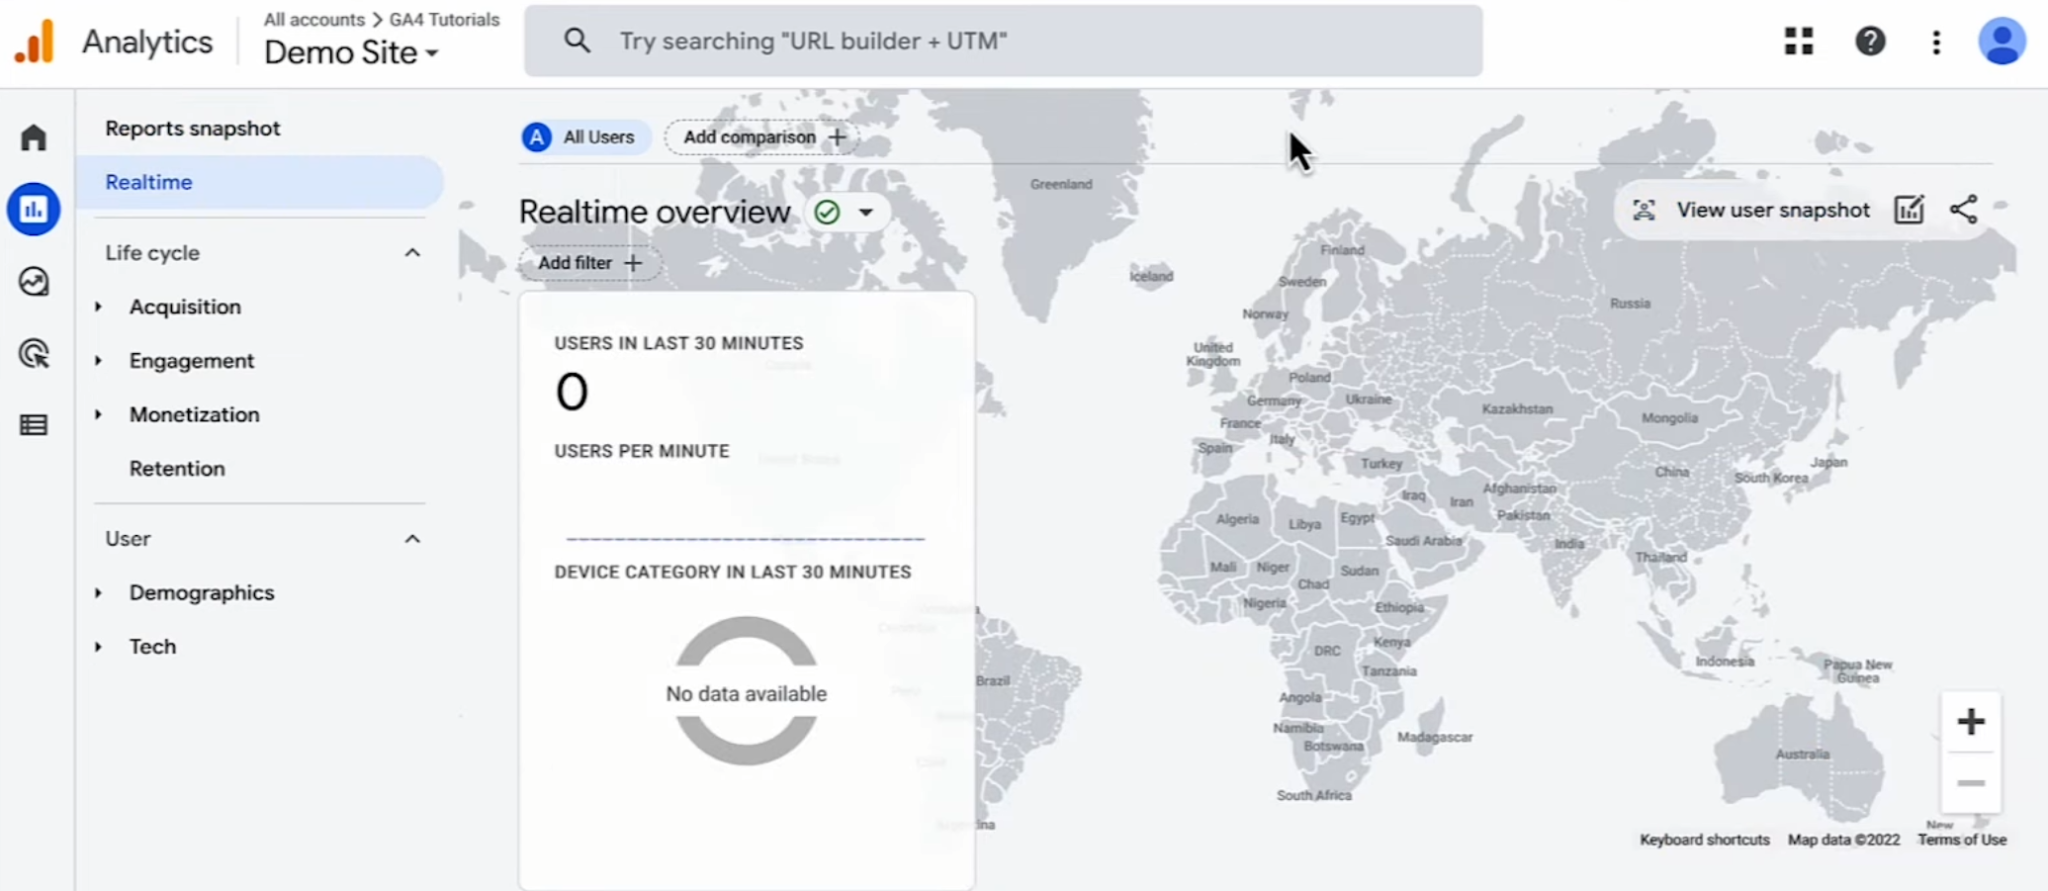This screenshot has width=2048, height=891.
Task: Click the Tech label in sidebar
Action: pos(153,647)
